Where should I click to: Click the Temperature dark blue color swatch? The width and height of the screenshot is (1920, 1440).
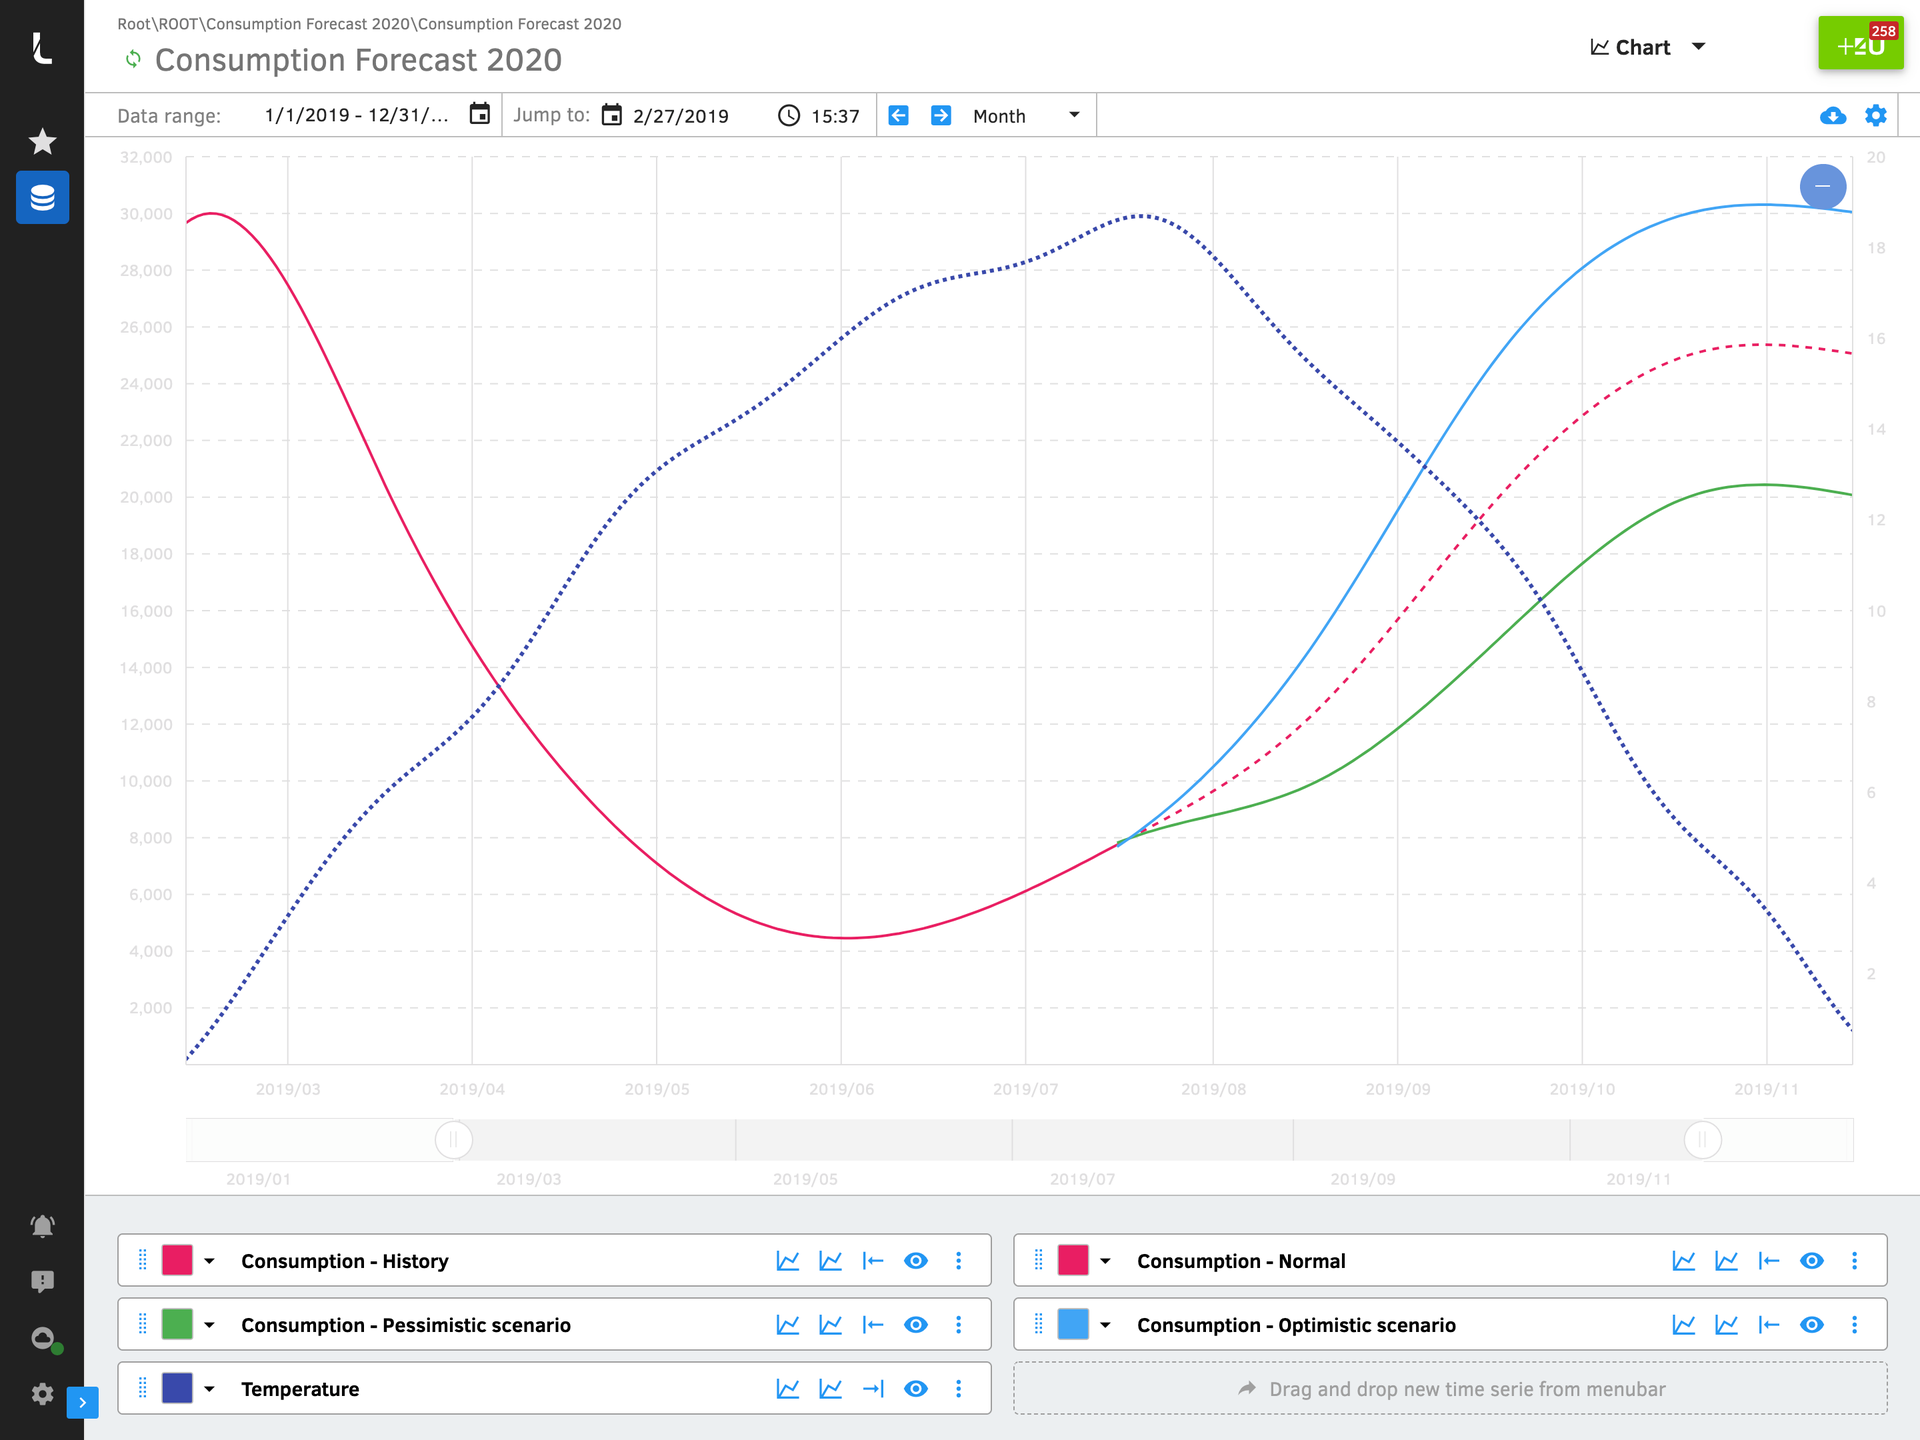(x=177, y=1389)
